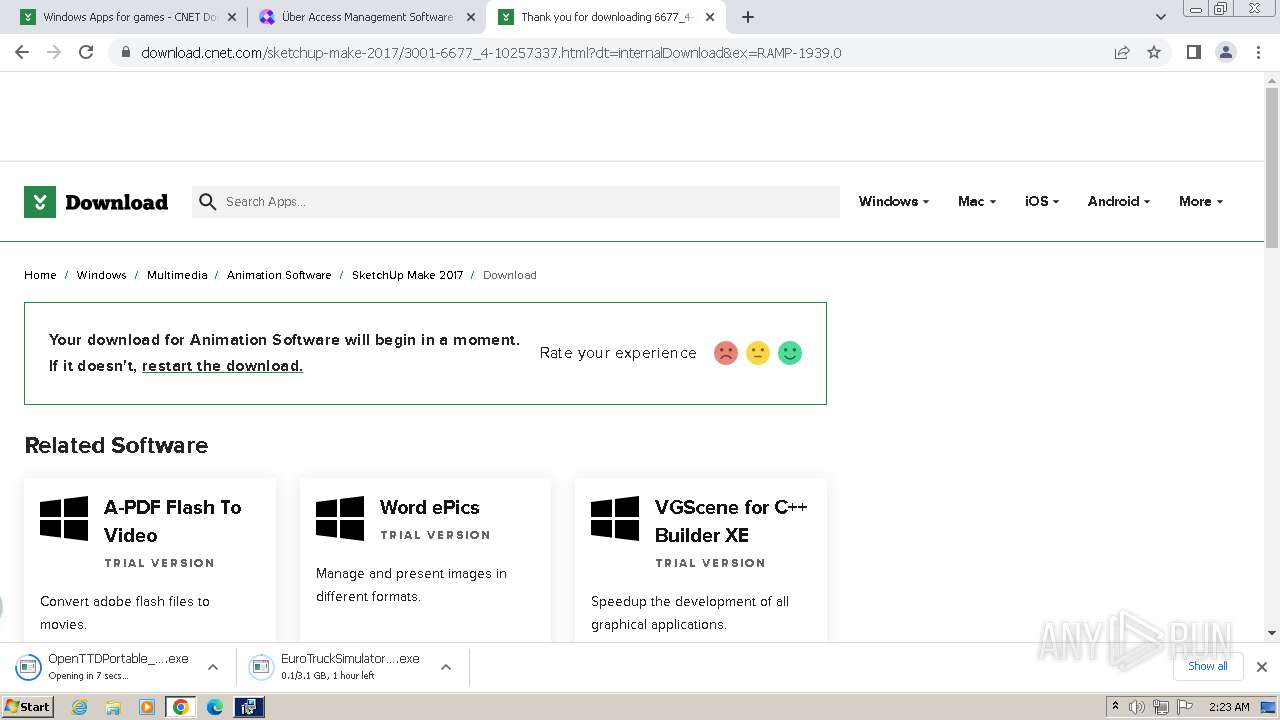
Task: Expand the Windows navigation menu
Action: click(x=893, y=201)
